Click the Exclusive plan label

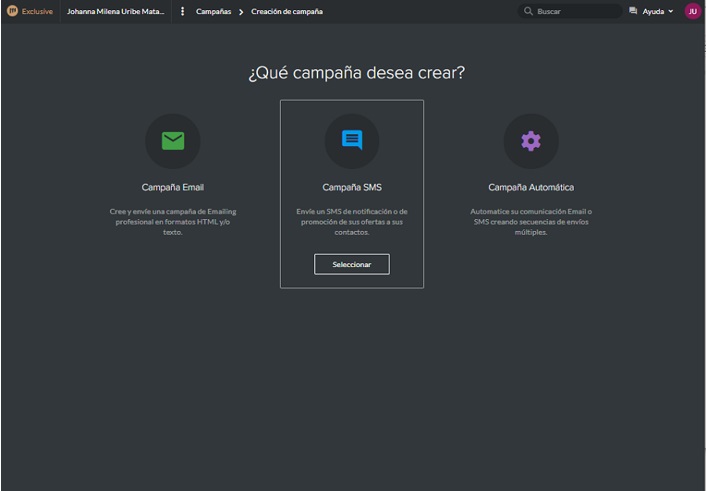coord(37,11)
